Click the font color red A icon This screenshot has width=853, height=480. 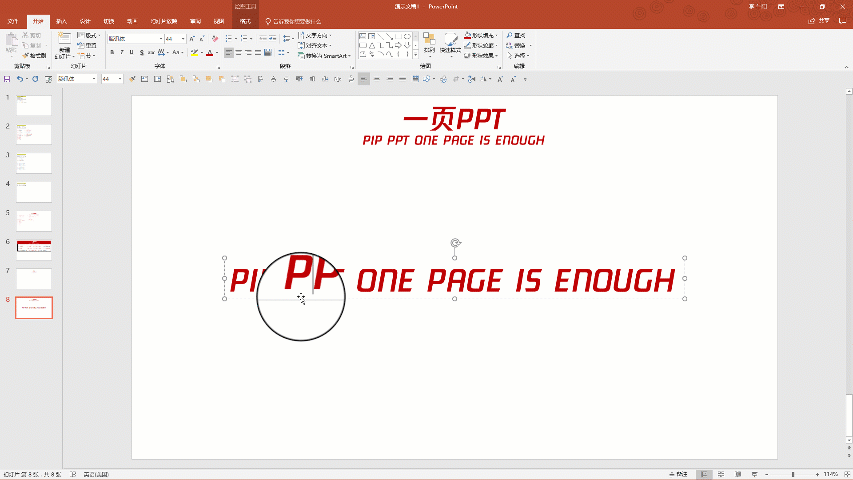pos(210,52)
